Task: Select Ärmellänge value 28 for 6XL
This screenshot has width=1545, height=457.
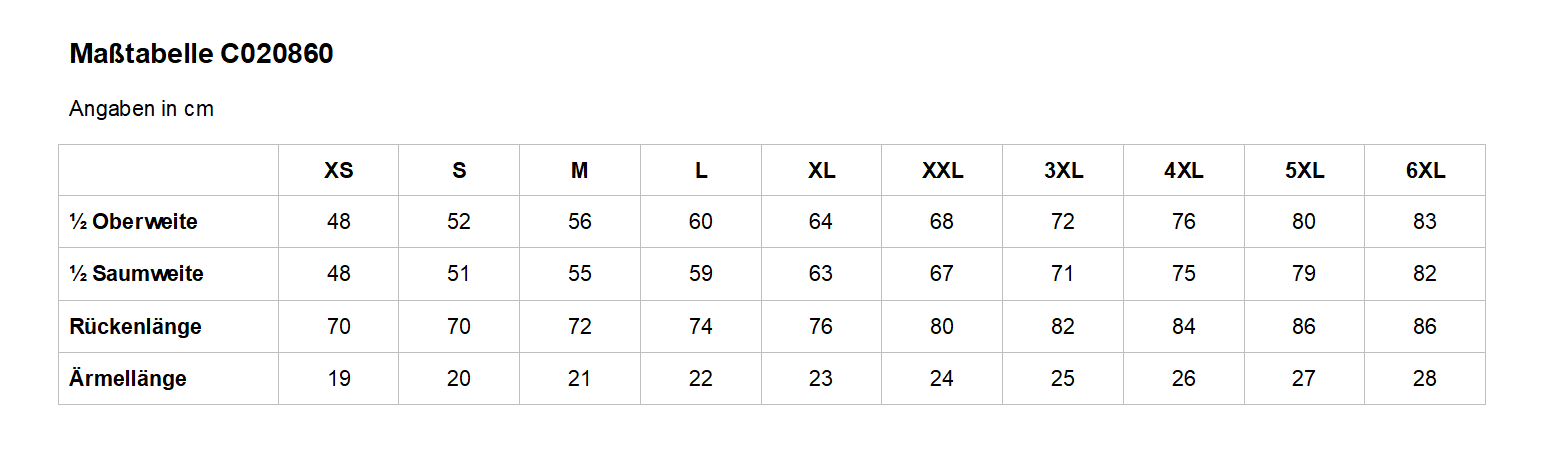Action: [1425, 379]
